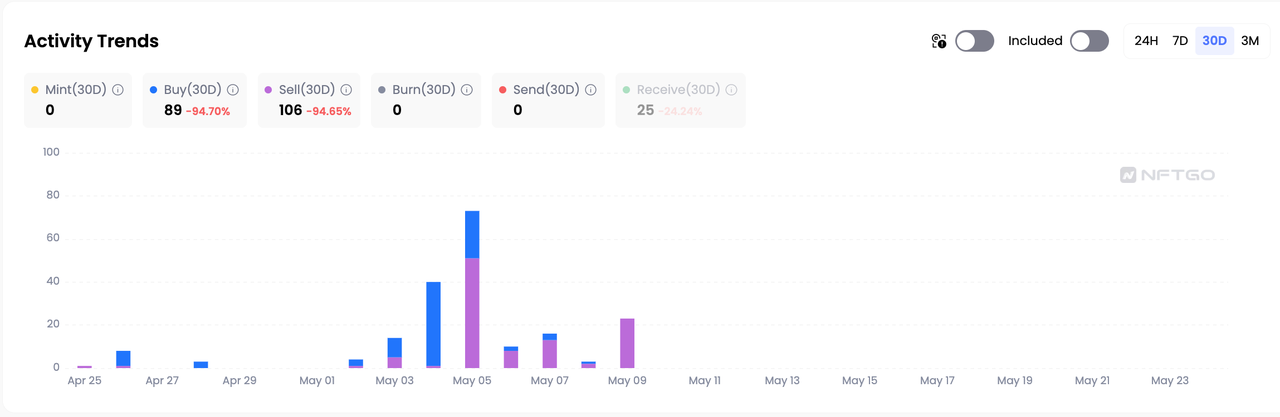Toggle Buy(30D) series in chart
Viewport: 1280px width, 417px height.
pos(195,100)
